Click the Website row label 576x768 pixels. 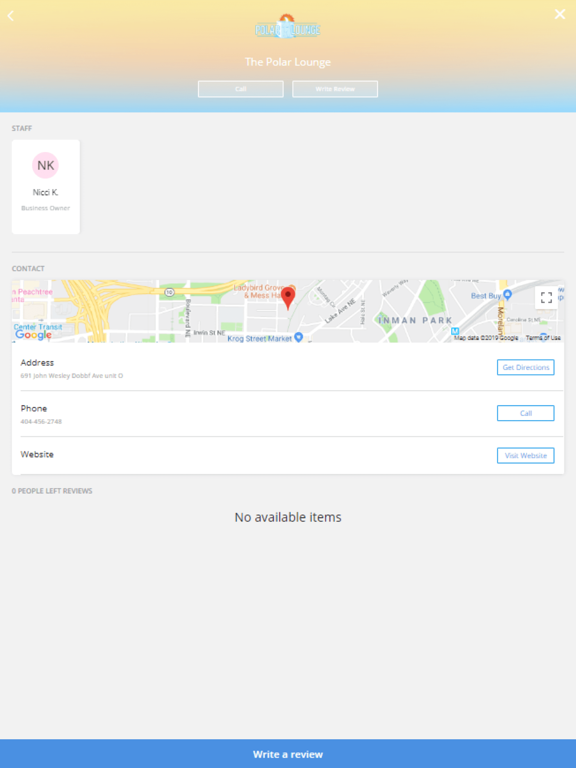tap(37, 455)
